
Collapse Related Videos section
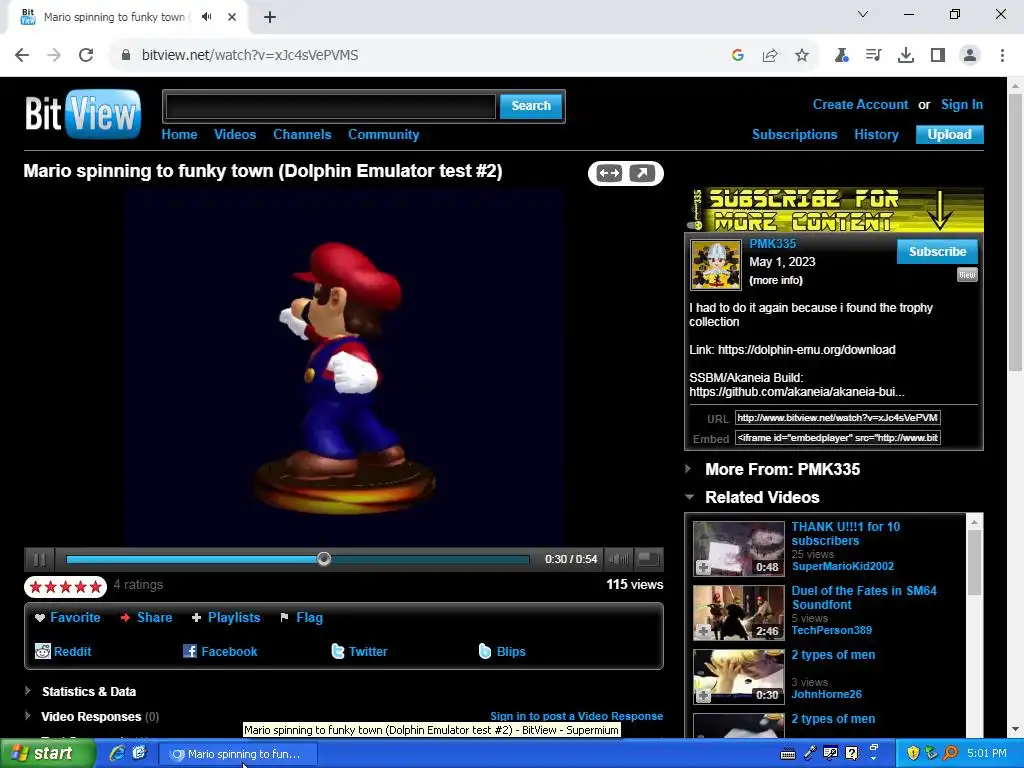[x=689, y=497]
